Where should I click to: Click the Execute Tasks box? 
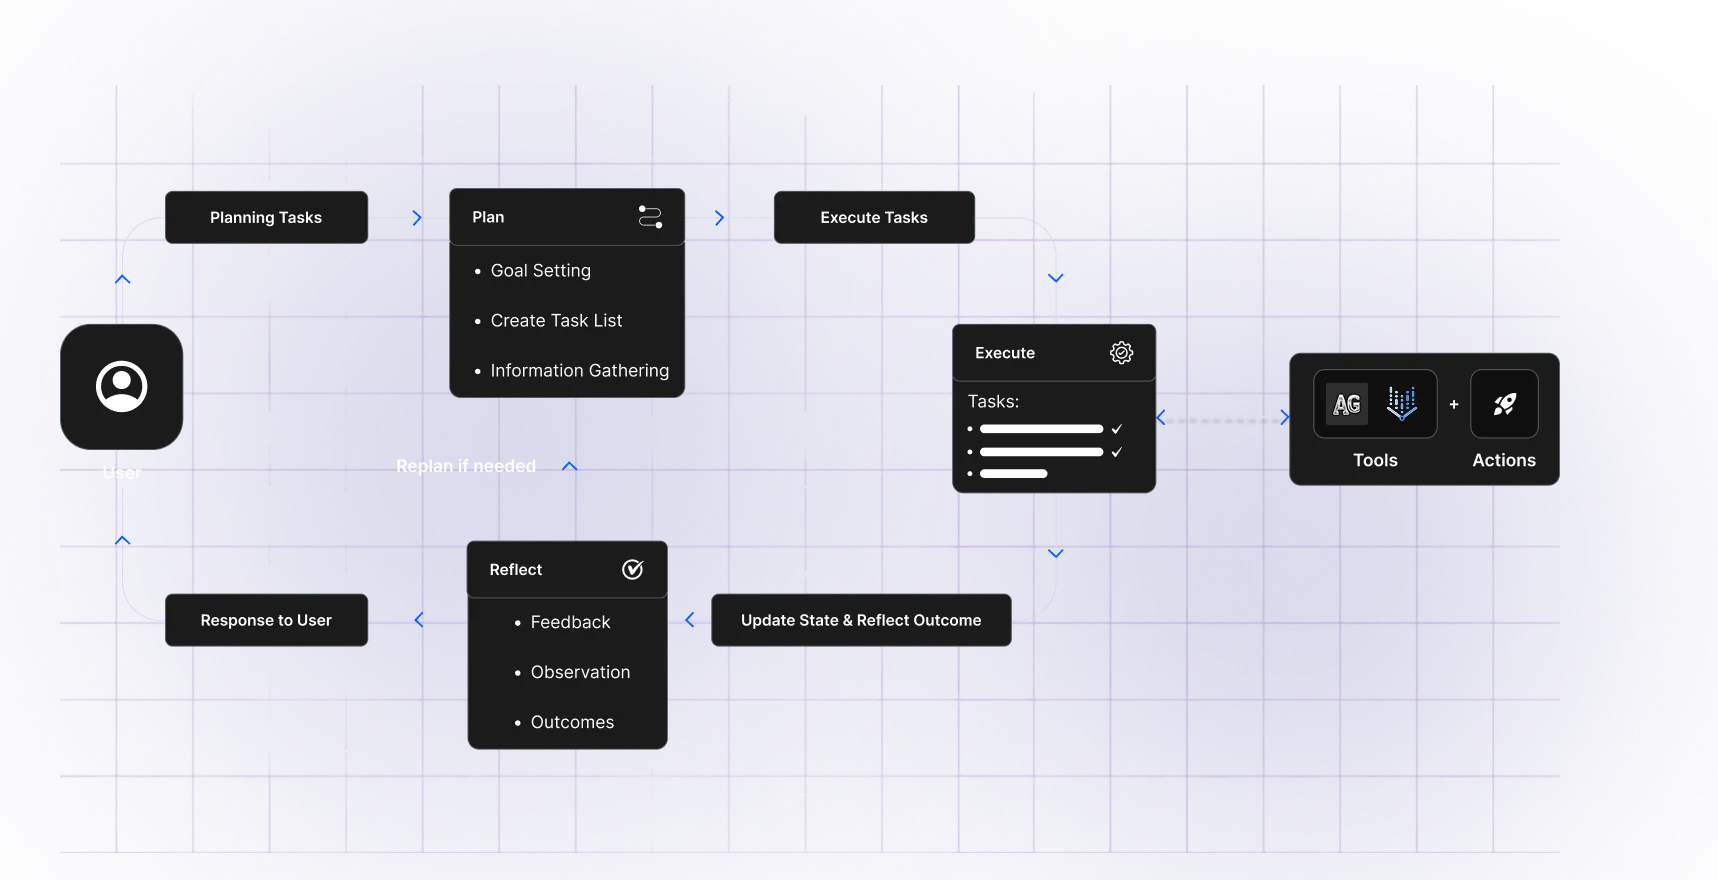pyautogui.click(x=874, y=218)
